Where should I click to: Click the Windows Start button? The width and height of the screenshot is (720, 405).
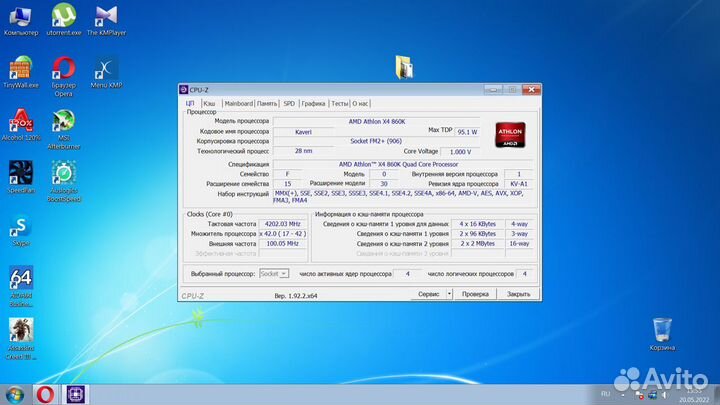pyautogui.click(x=15, y=395)
